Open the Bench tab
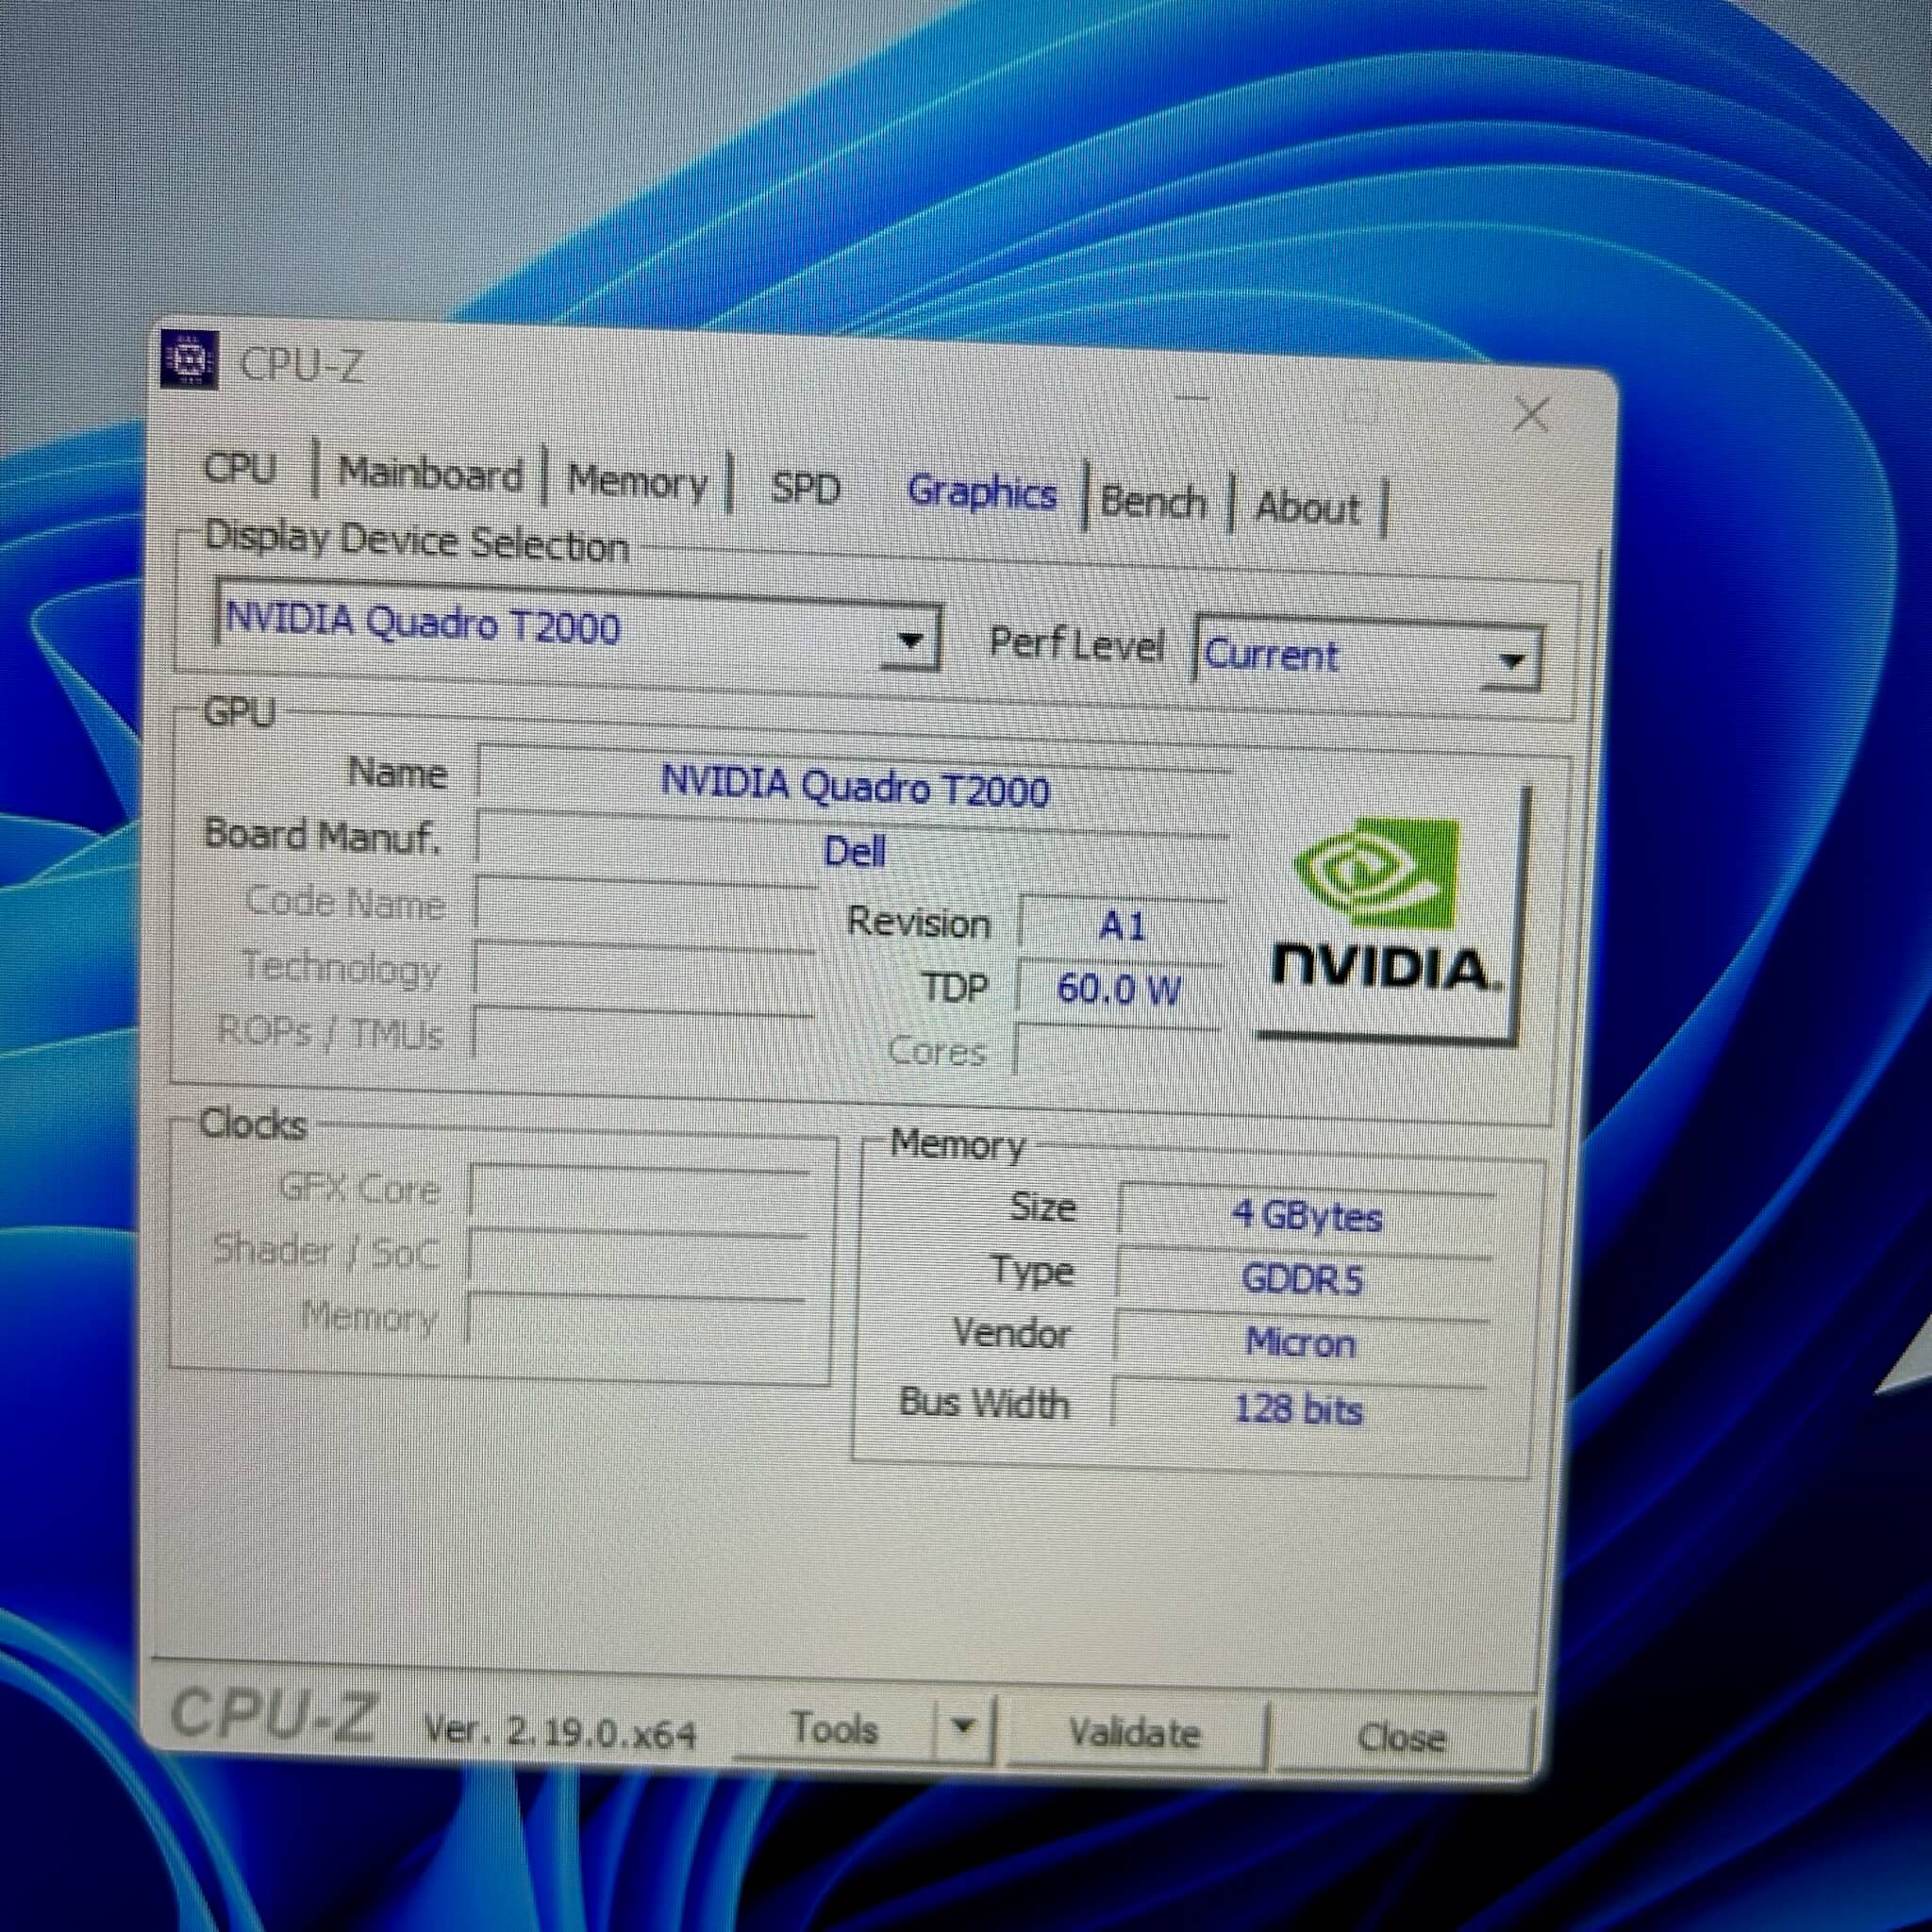The height and width of the screenshot is (1932, 1932). pos(1153,501)
